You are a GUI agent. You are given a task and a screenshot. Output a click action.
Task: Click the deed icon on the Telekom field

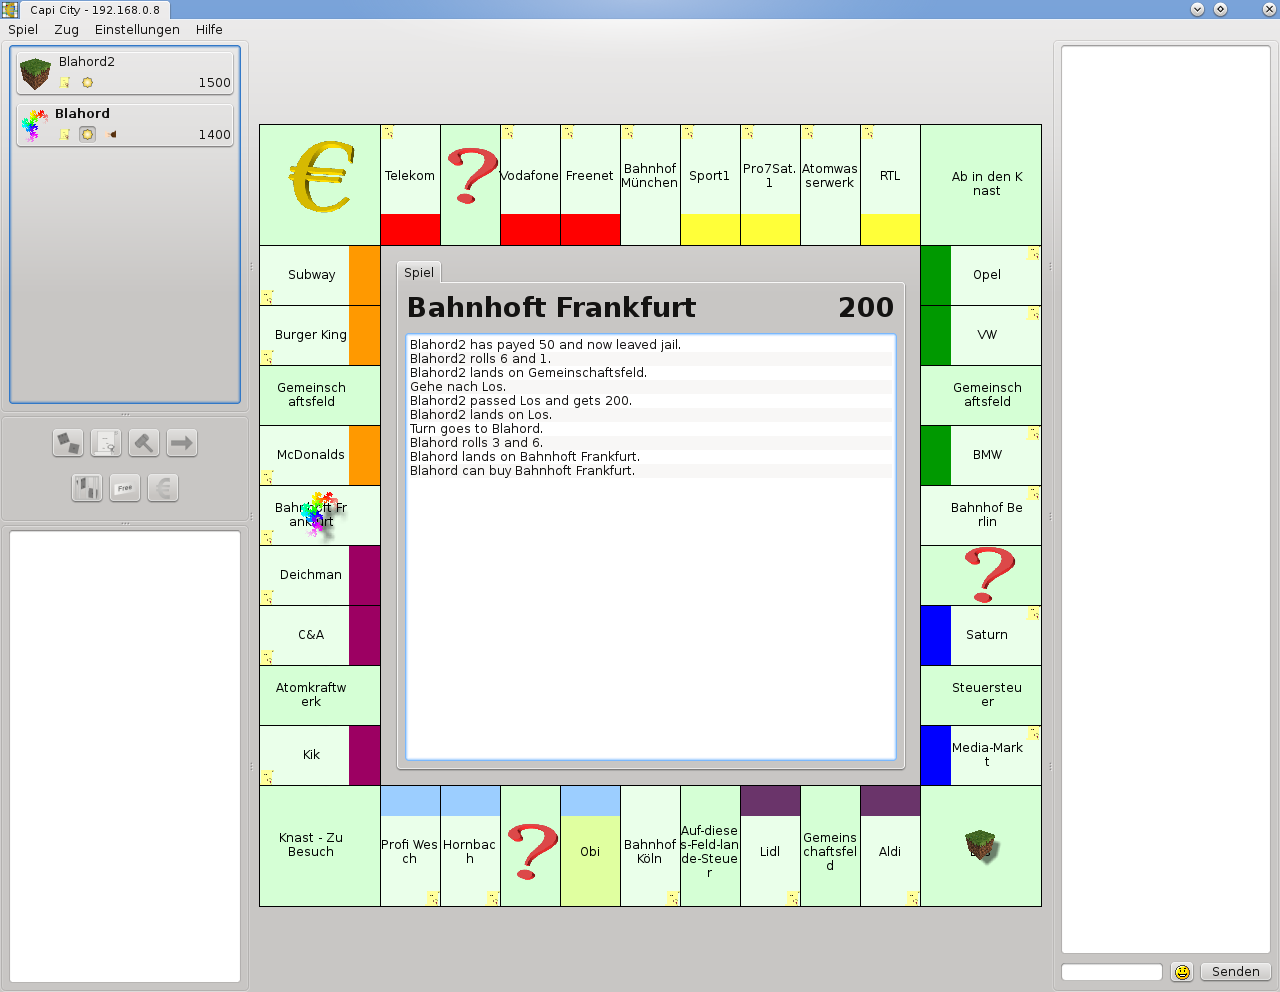[389, 132]
